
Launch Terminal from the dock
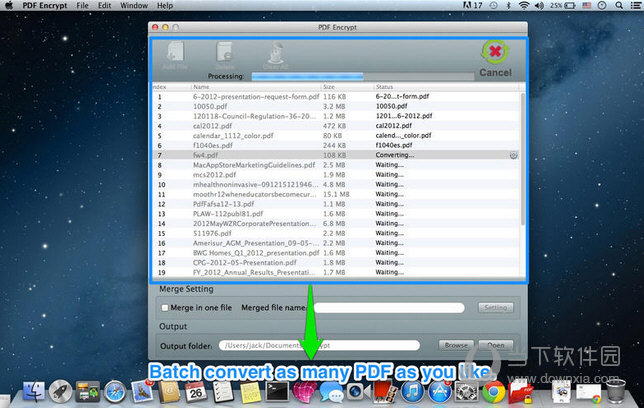[x=277, y=391]
